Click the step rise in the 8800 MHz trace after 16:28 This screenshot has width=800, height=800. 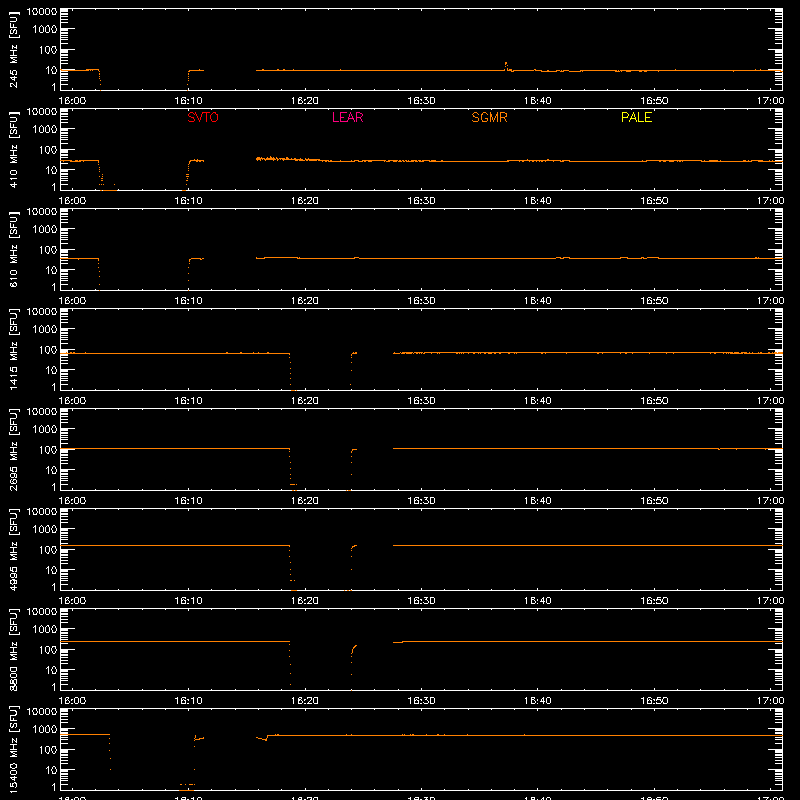click(x=403, y=642)
